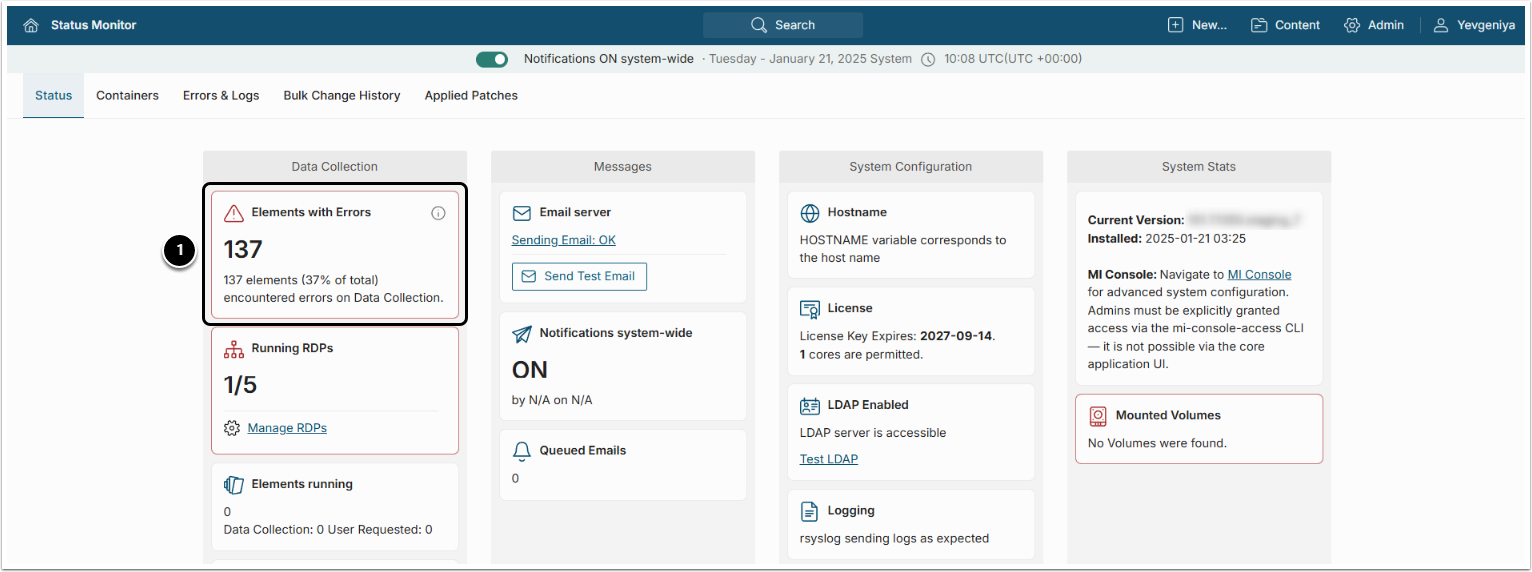Click the warning triangle on Elements with Errors
Viewport: 1532px width, 572px height.
tap(234, 213)
